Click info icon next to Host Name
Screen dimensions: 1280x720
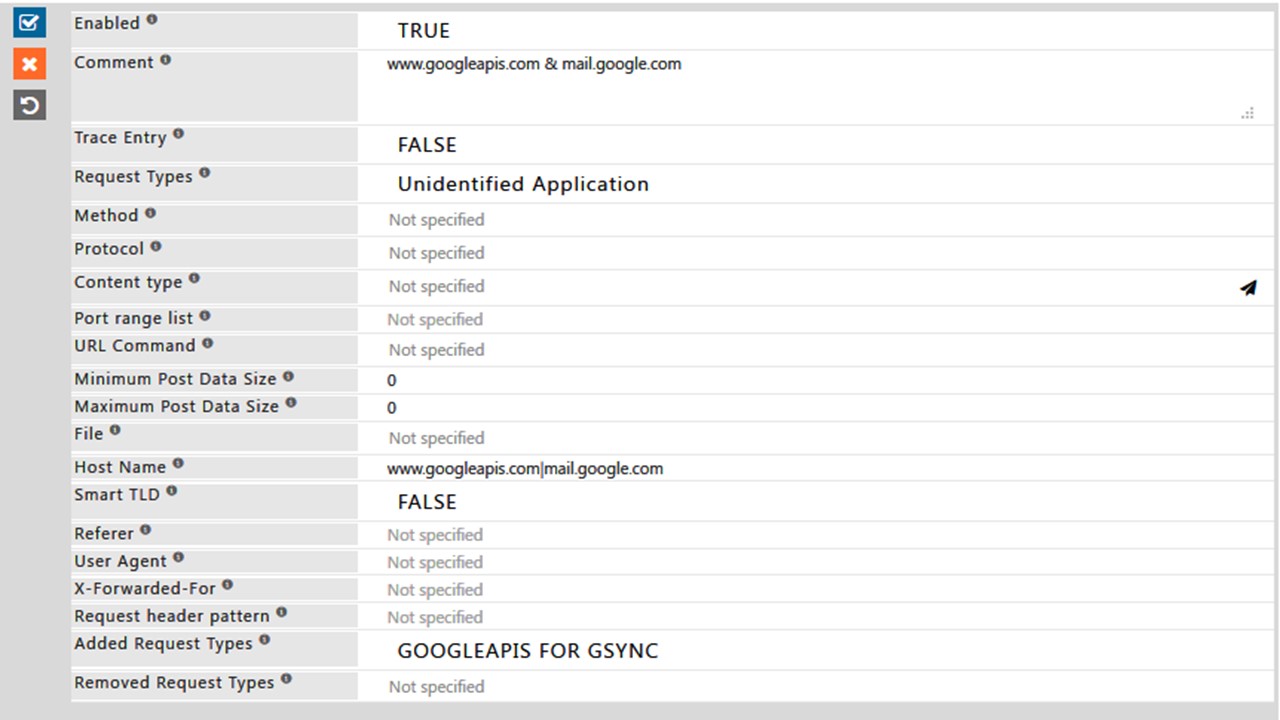(x=178, y=464)
